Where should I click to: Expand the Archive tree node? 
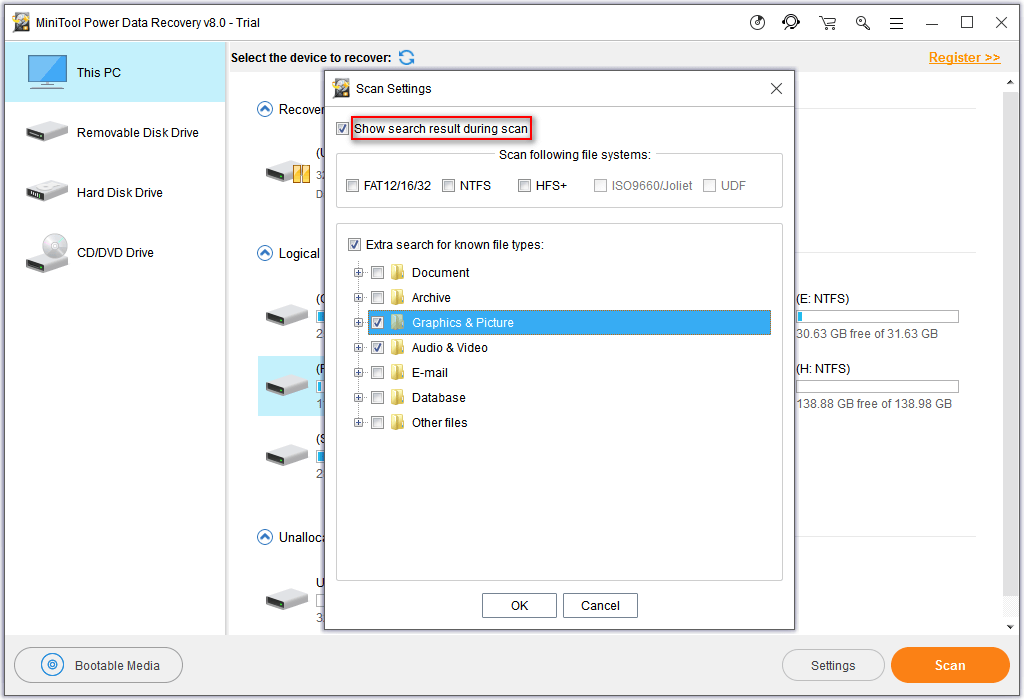[x=358, y=297]
